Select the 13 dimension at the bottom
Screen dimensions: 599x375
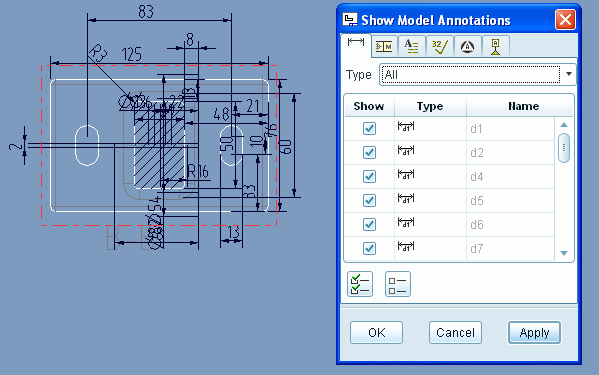(233, 232)
